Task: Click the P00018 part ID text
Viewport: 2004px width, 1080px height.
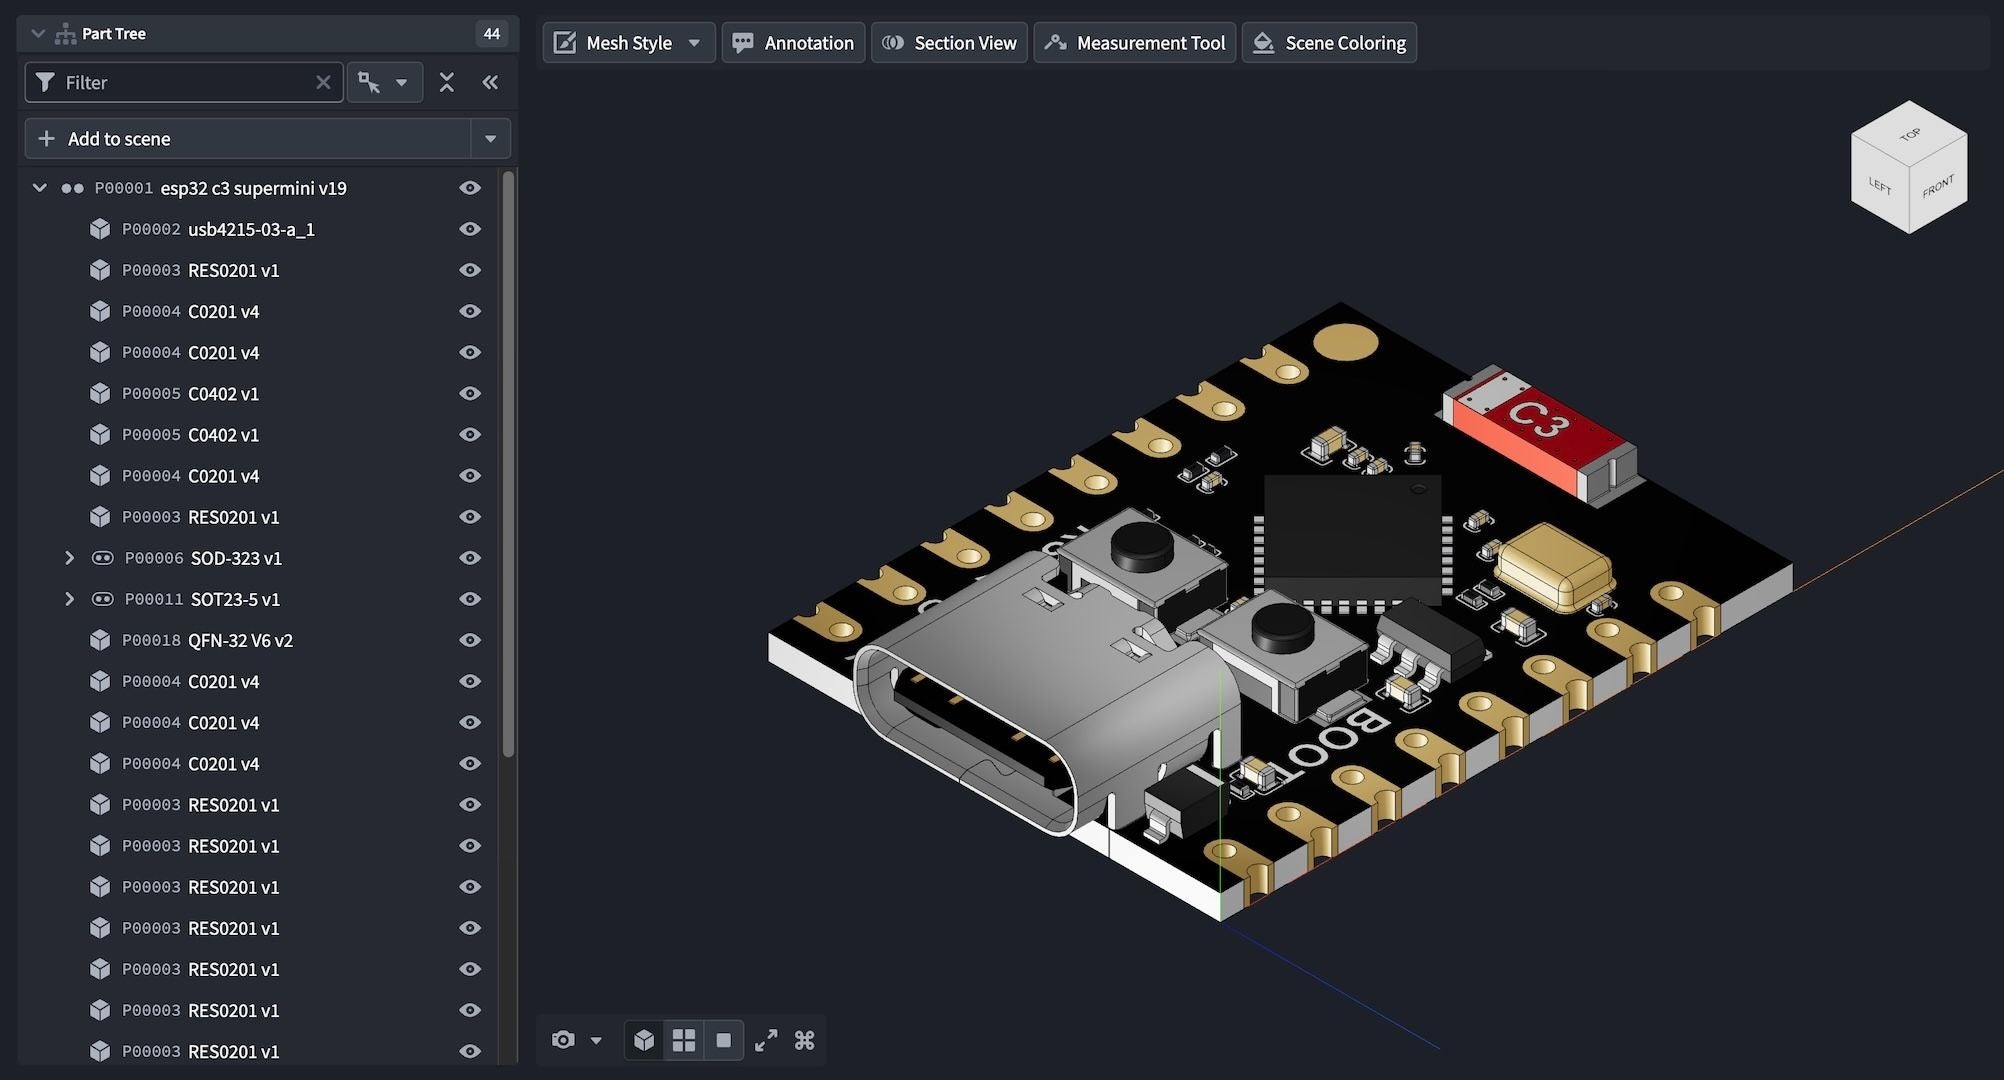Action: click(151, 640)
